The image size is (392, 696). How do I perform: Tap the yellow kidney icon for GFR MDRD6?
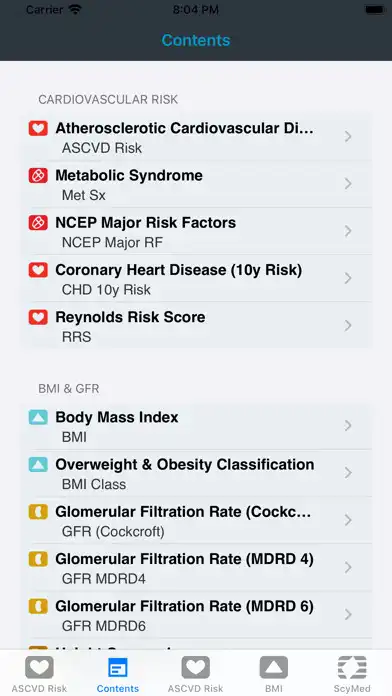coord(38,606)
